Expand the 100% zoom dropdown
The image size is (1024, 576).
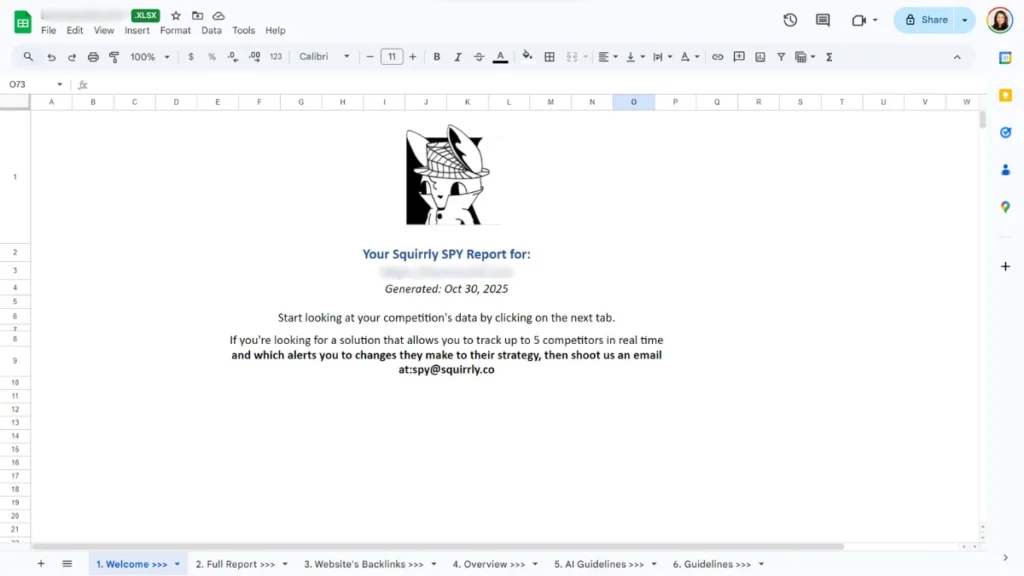148,57
